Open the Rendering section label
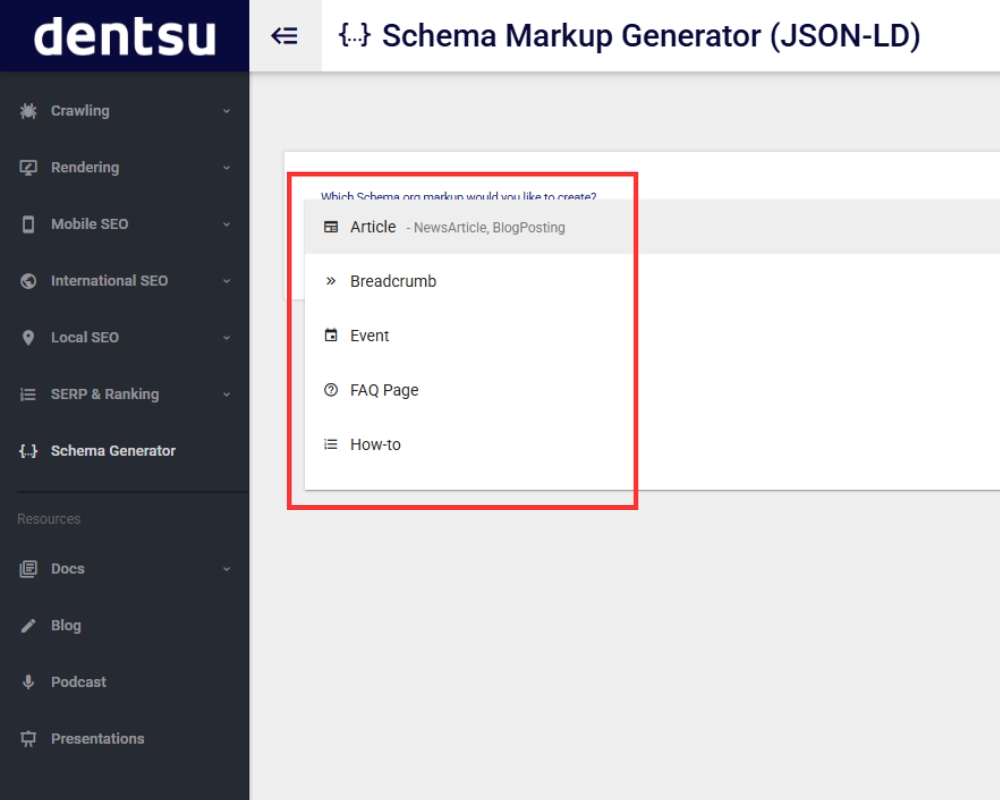Viewport: 1000px width, 800px height. (85, 168)
